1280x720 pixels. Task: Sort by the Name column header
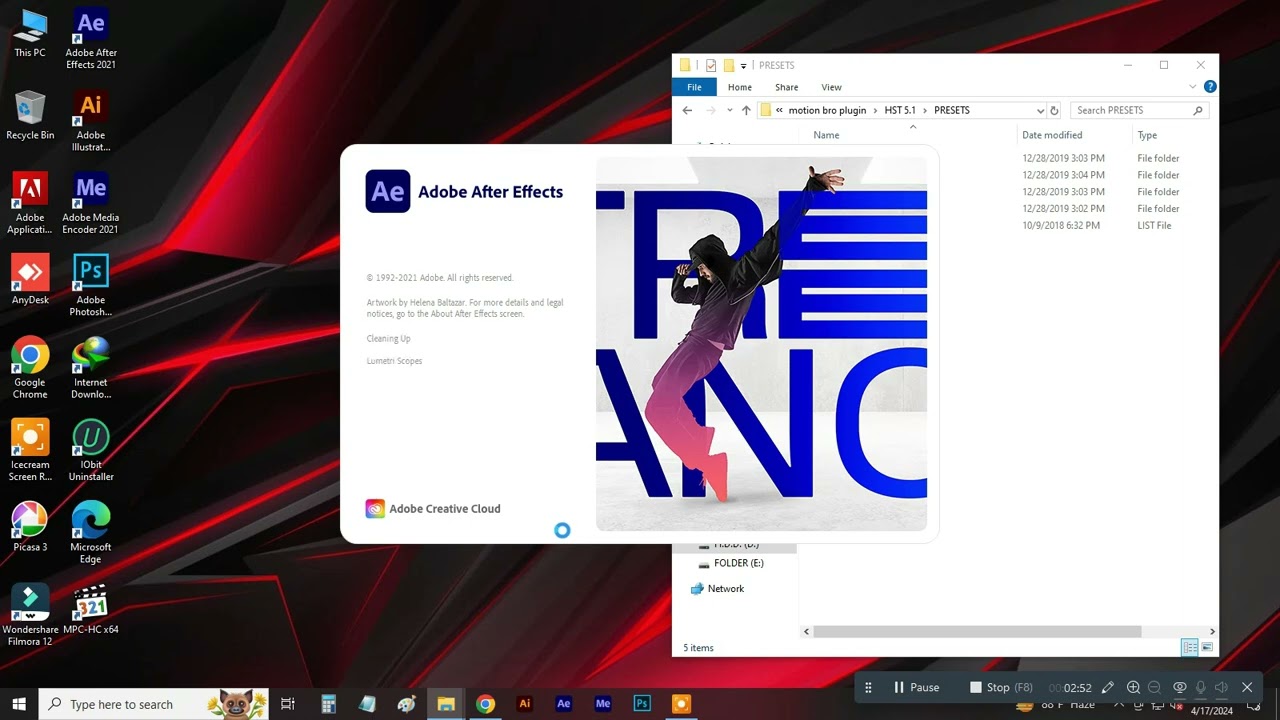(x=826, y=135)
